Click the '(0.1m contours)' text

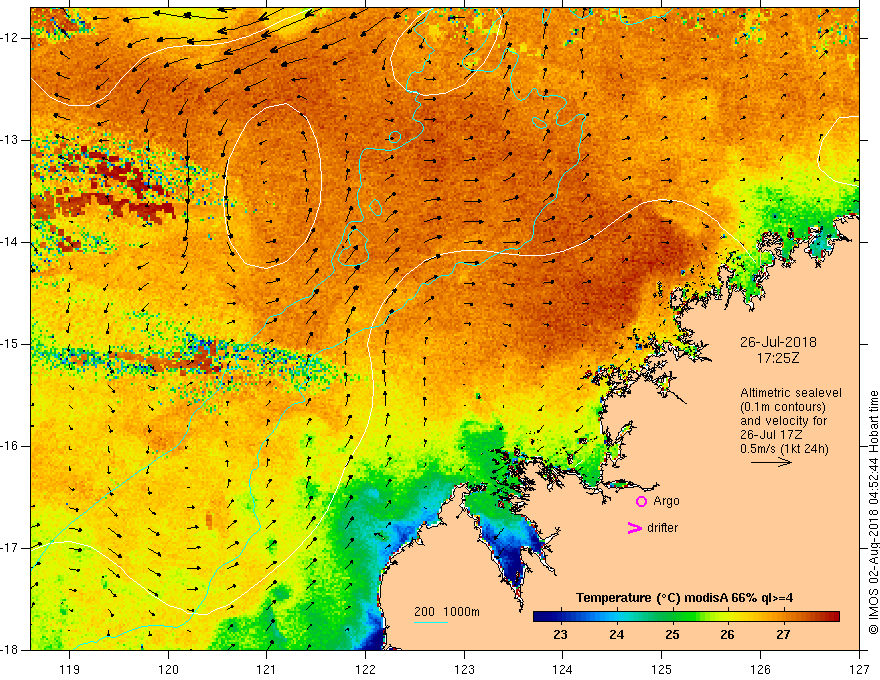tap(783, 407)
